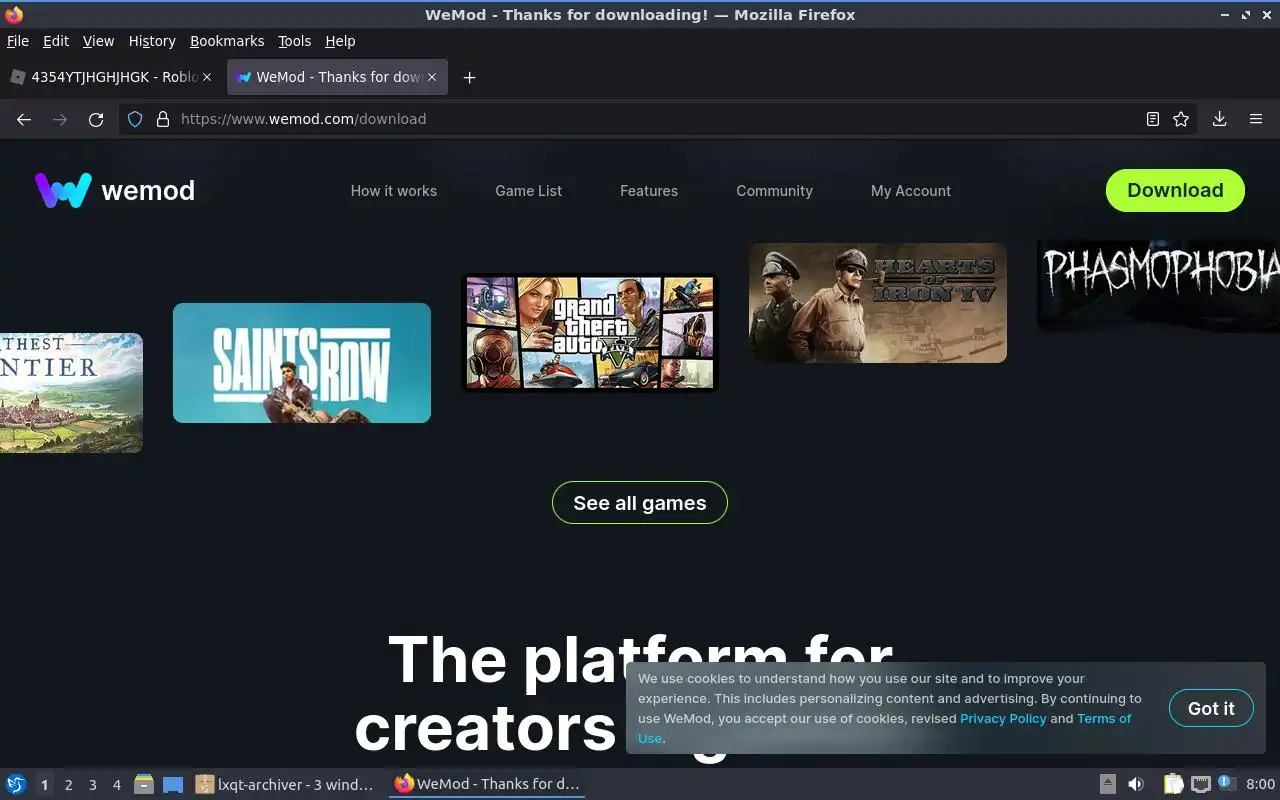Click the show desktop taskbar icon

click(x=173, y=785)
